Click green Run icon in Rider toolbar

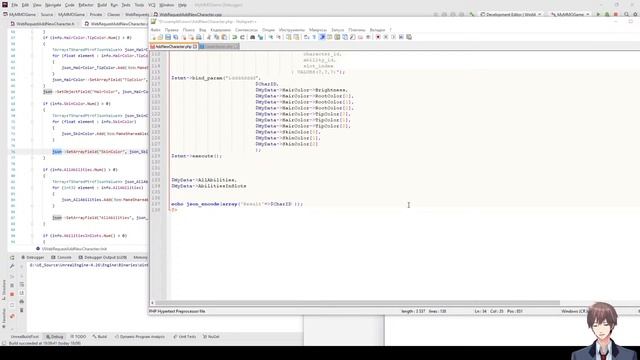(x=598, y=14)
